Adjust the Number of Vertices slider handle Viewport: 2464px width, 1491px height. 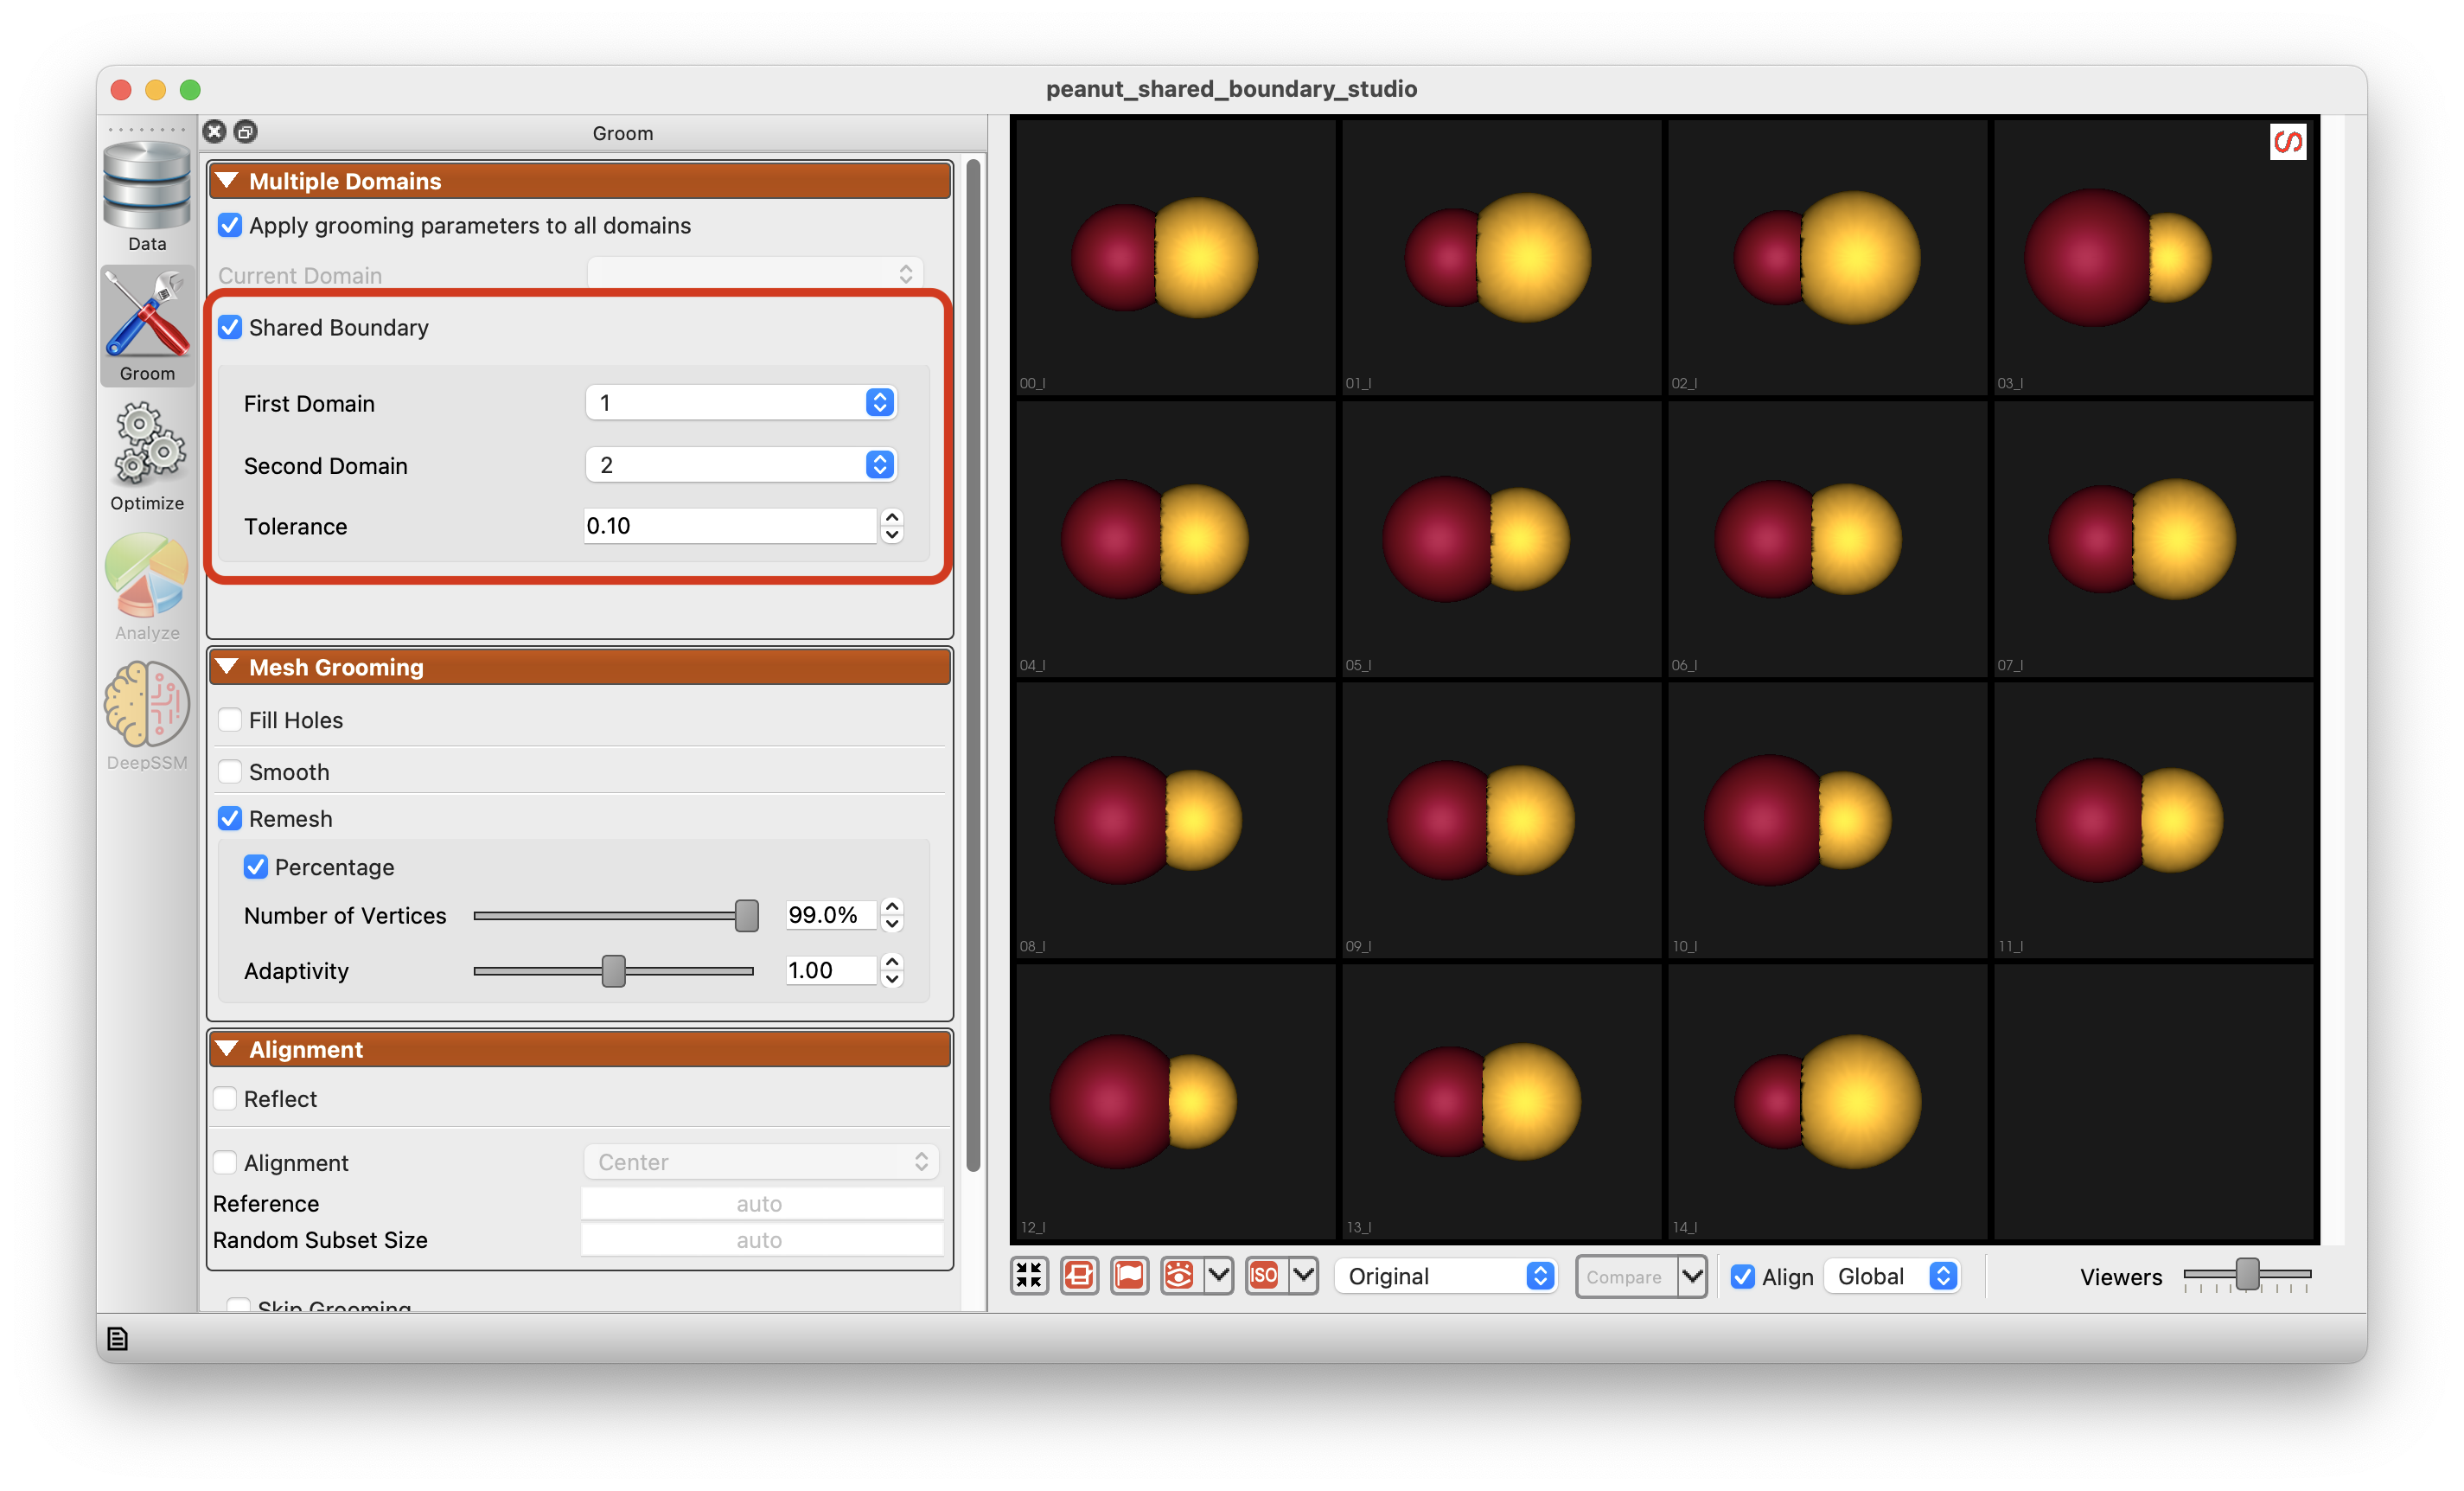746,915
